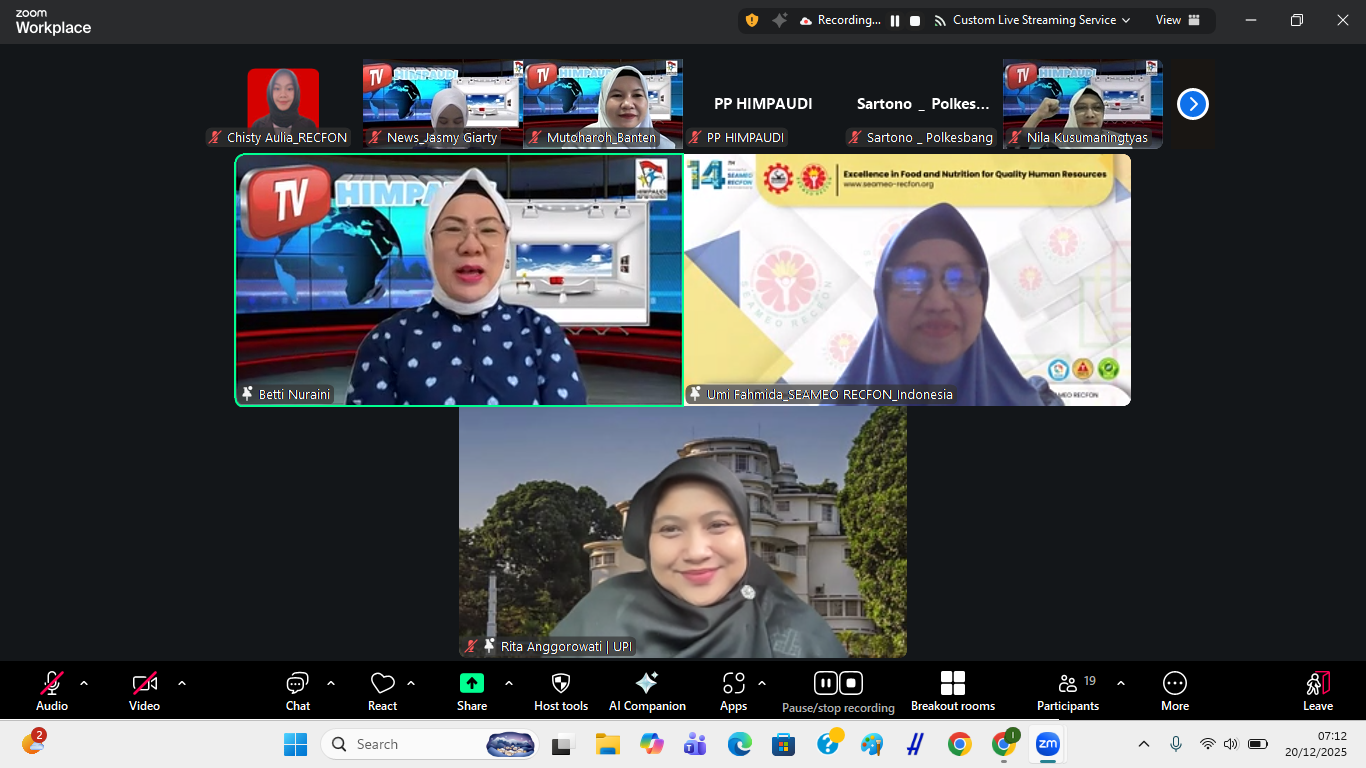Expand video options arrow next to Video

pos(182,684)
